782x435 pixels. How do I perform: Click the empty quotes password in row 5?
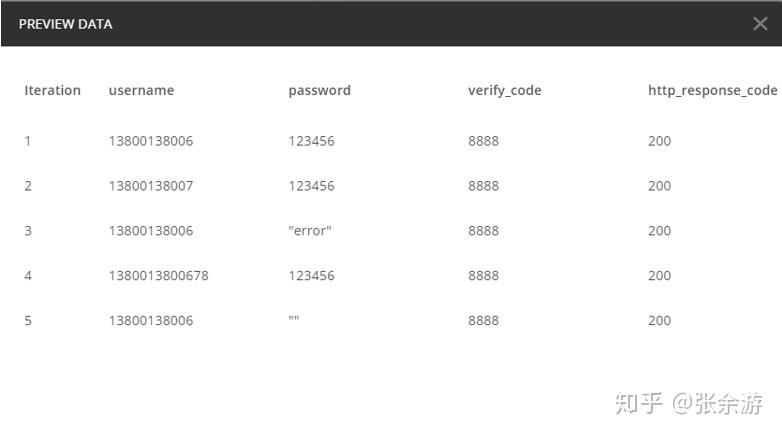(294, 318)
